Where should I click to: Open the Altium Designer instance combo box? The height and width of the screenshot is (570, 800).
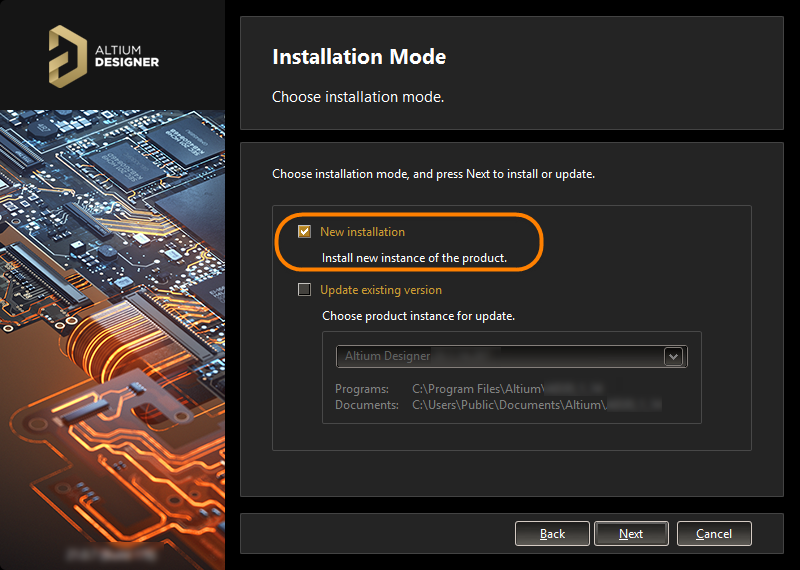(500, 356)
